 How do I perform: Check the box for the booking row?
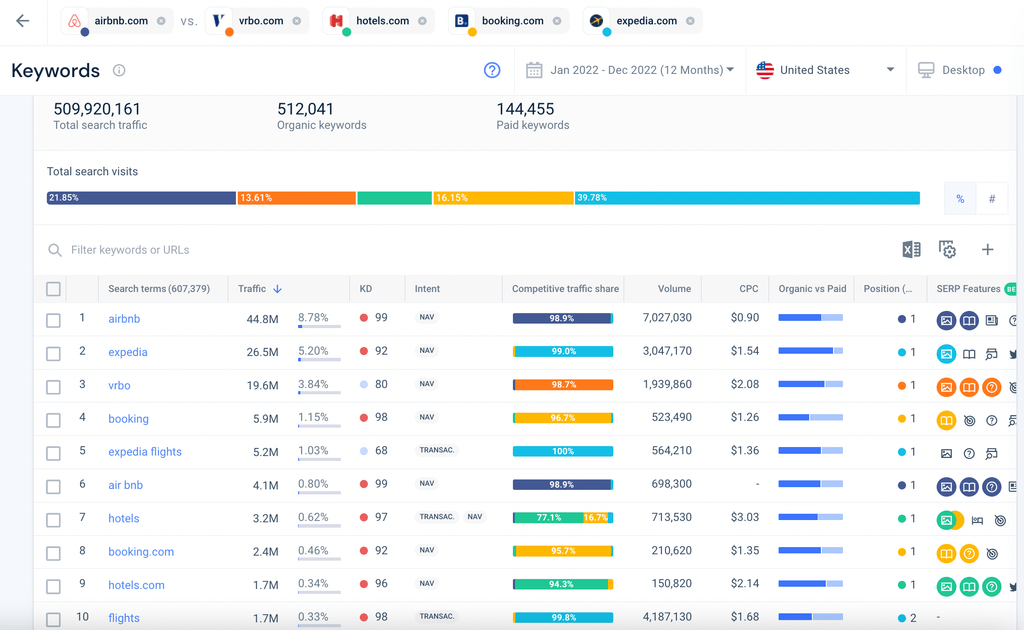click(x=54, y=420)
